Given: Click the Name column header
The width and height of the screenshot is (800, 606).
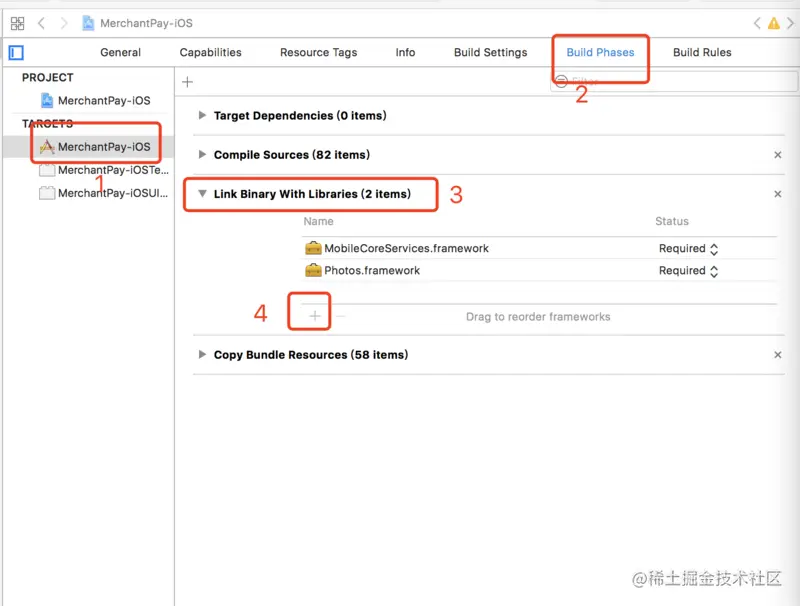Looking at the screenshot, I should tap(318, 221).
